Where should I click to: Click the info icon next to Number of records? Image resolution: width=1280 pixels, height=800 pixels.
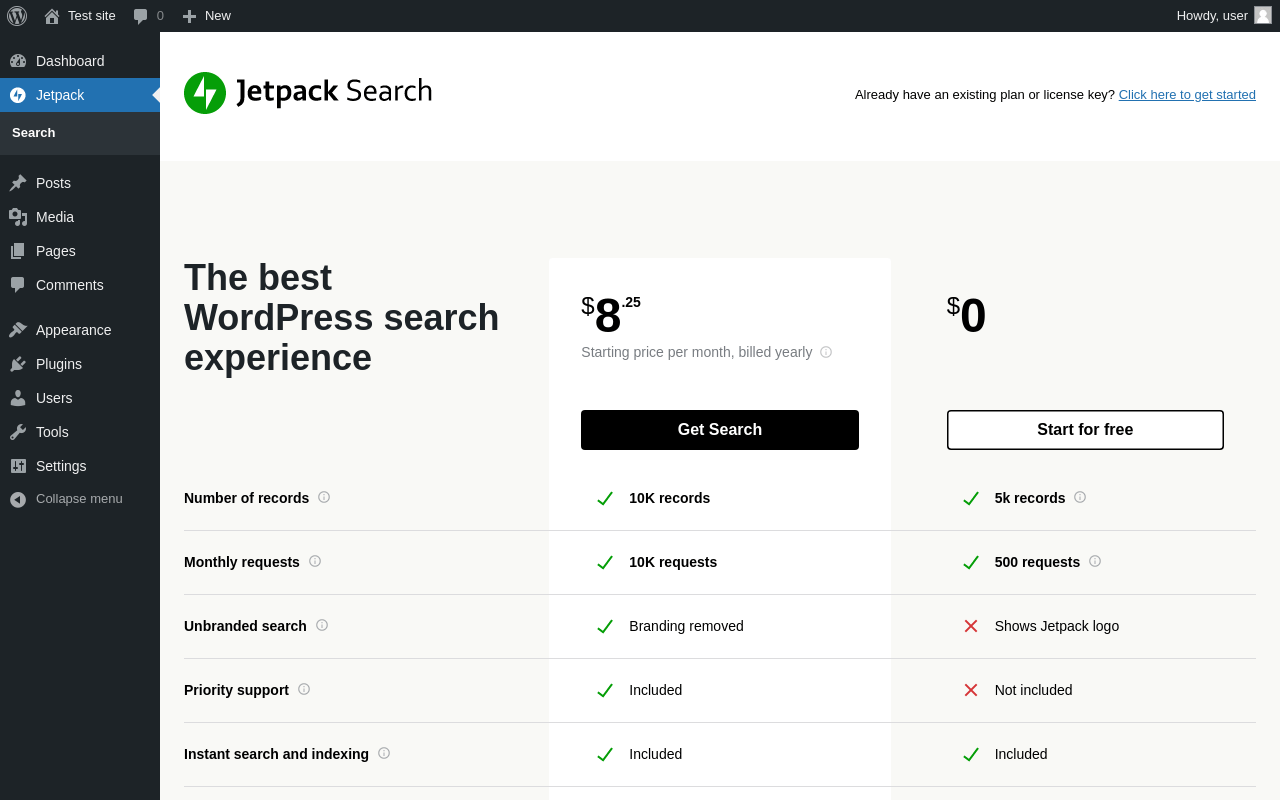(324, 497)
